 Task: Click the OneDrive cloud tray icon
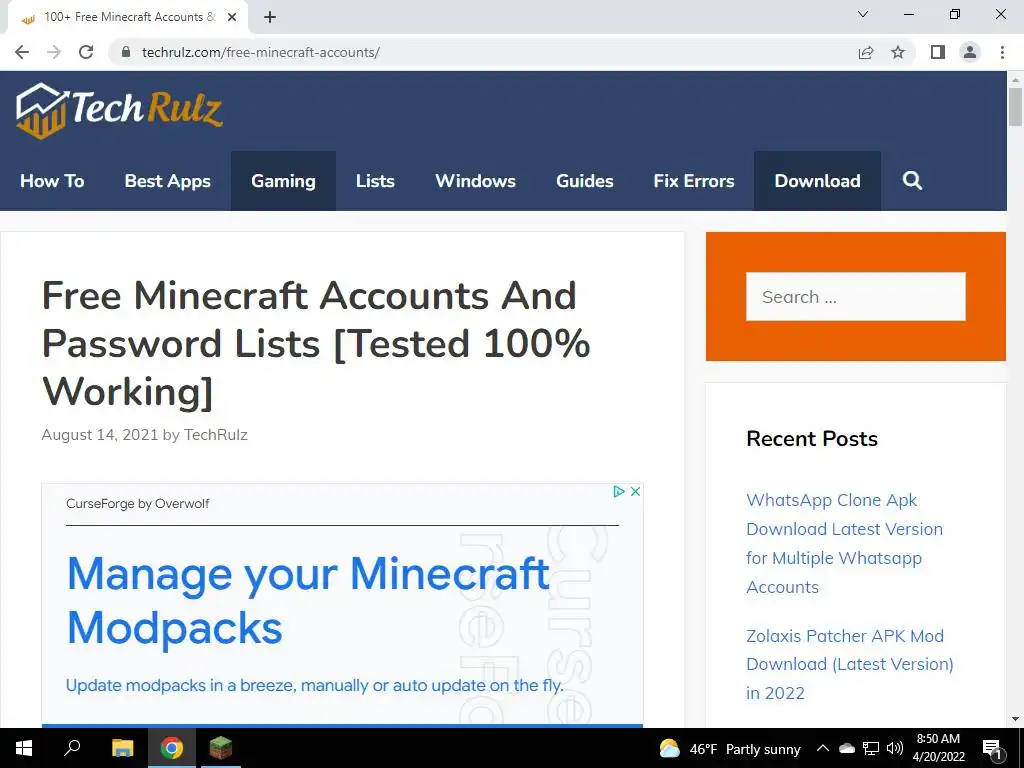coord(847,748)
